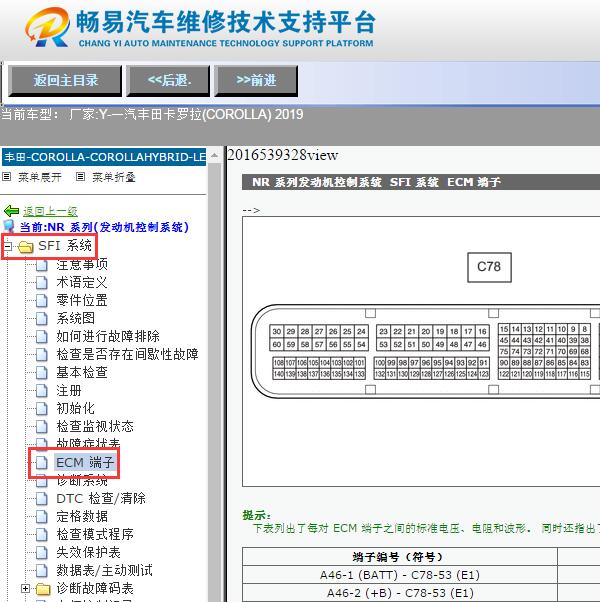
Task: Click the SFI 系统 folder icon
Action: pos(26,247)
